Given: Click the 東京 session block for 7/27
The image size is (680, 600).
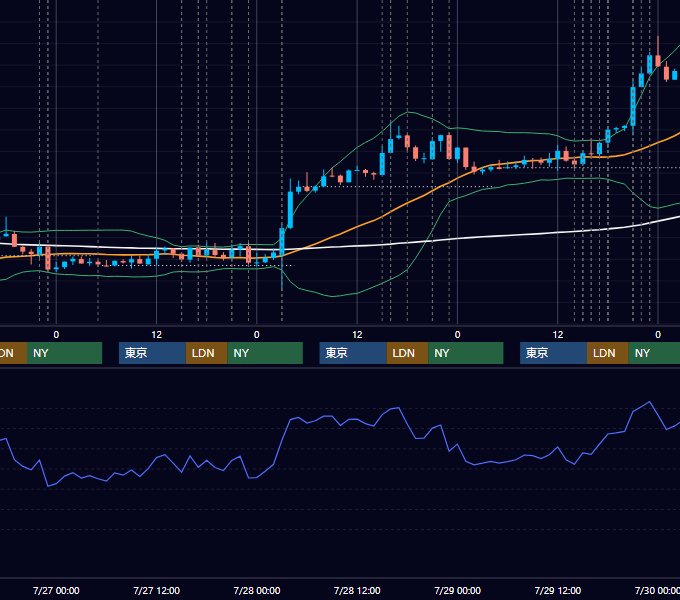Looking at the screenshot, I should pyautogui.click(x=152, y=353).
